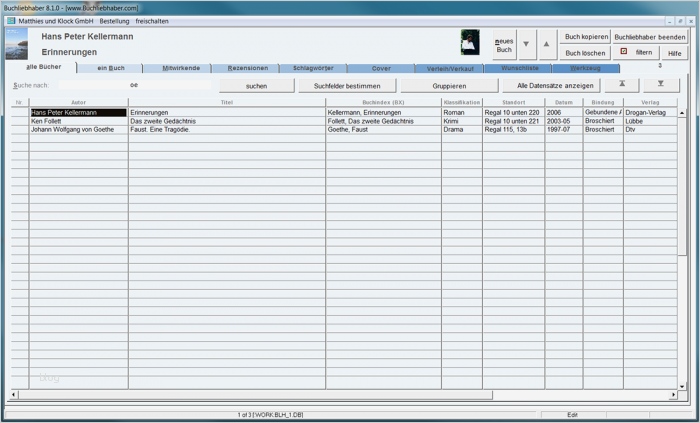Switch to the Wunschliste tab
The height and width of the screenshot is (423, 700).
pyautogui.click(x=520, y=68)
